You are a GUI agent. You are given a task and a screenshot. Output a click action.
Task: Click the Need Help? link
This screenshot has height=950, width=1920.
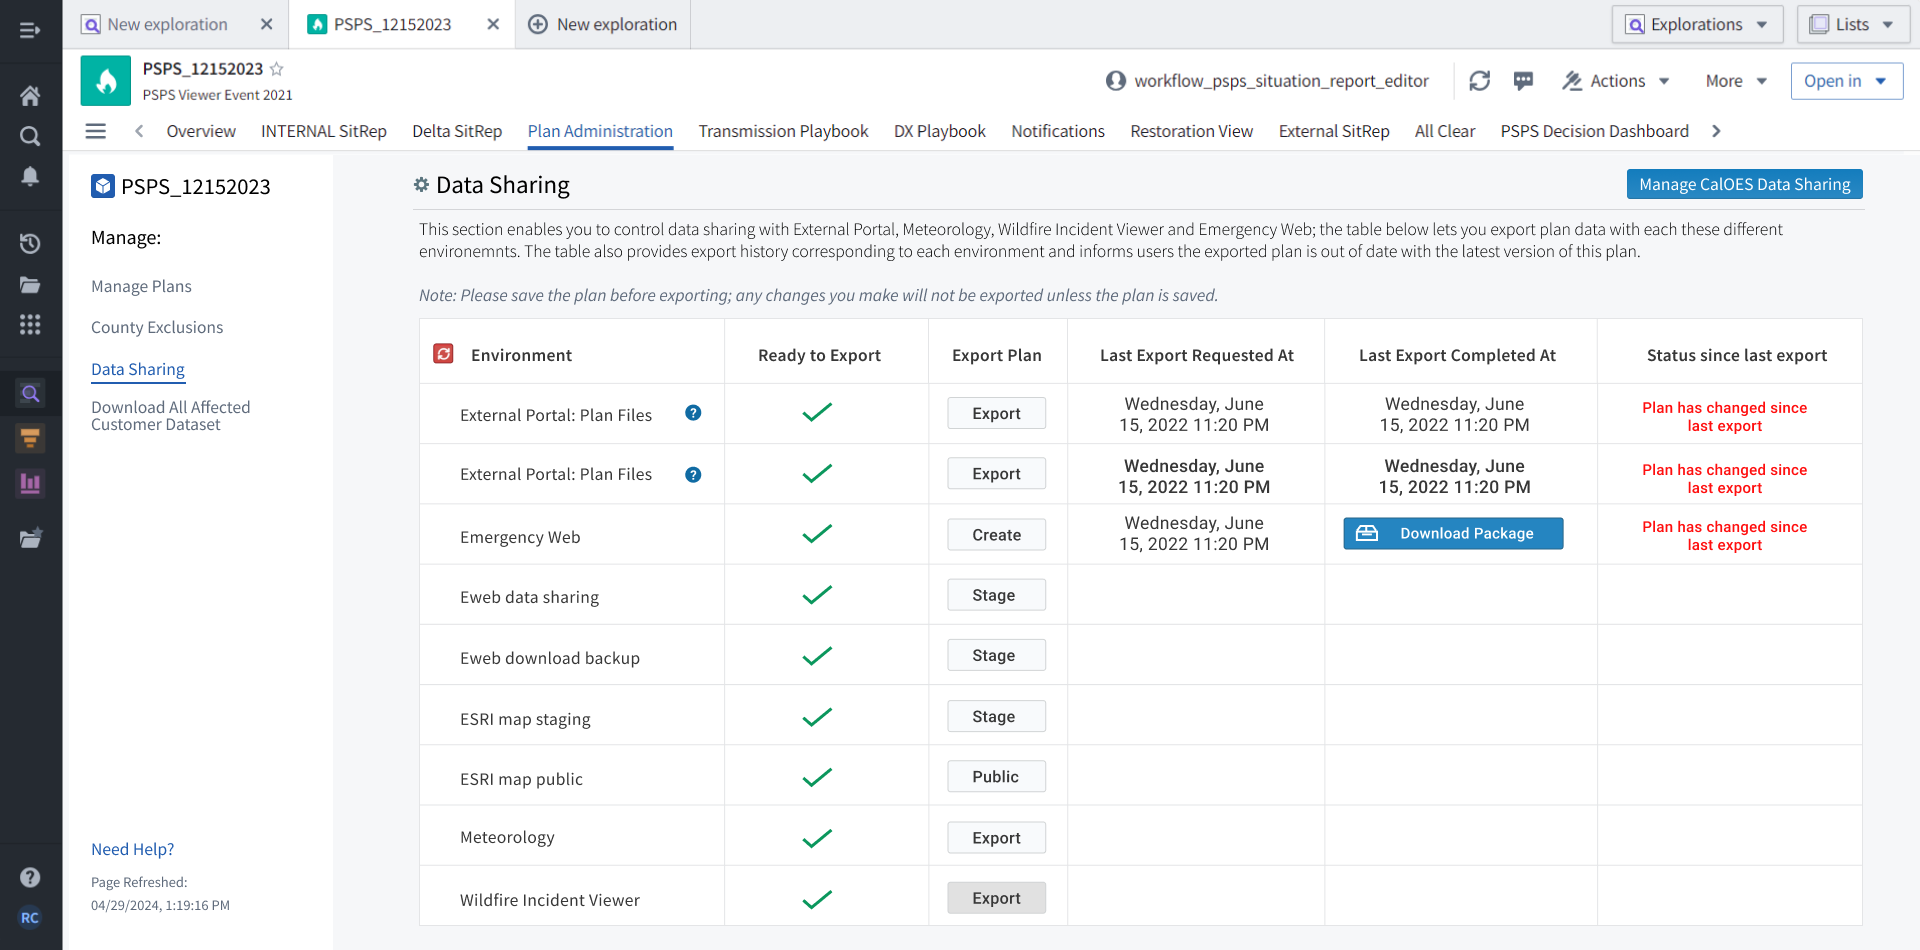pos(132,849)
